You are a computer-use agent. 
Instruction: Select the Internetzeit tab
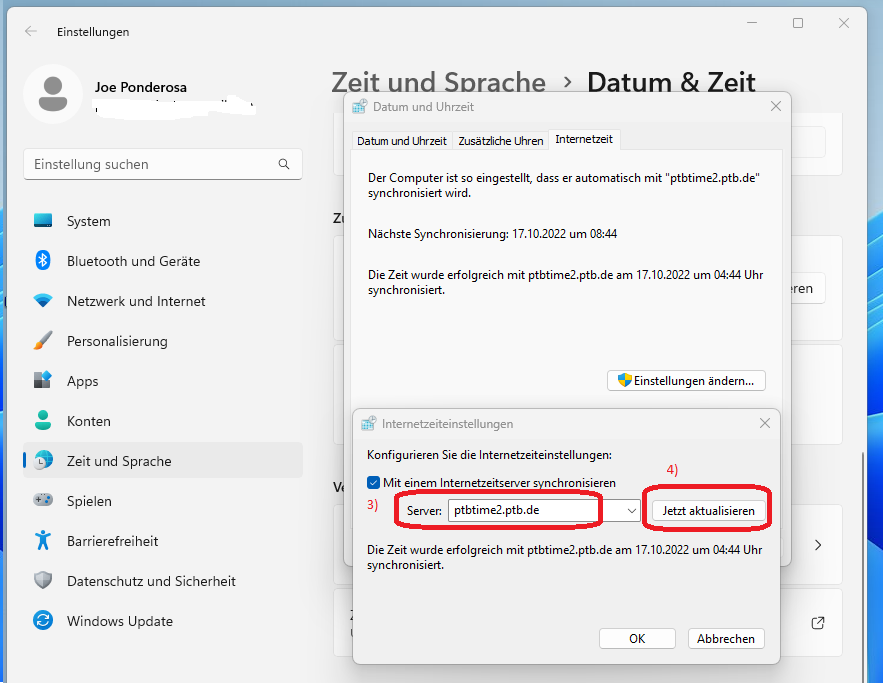(584, 139)
